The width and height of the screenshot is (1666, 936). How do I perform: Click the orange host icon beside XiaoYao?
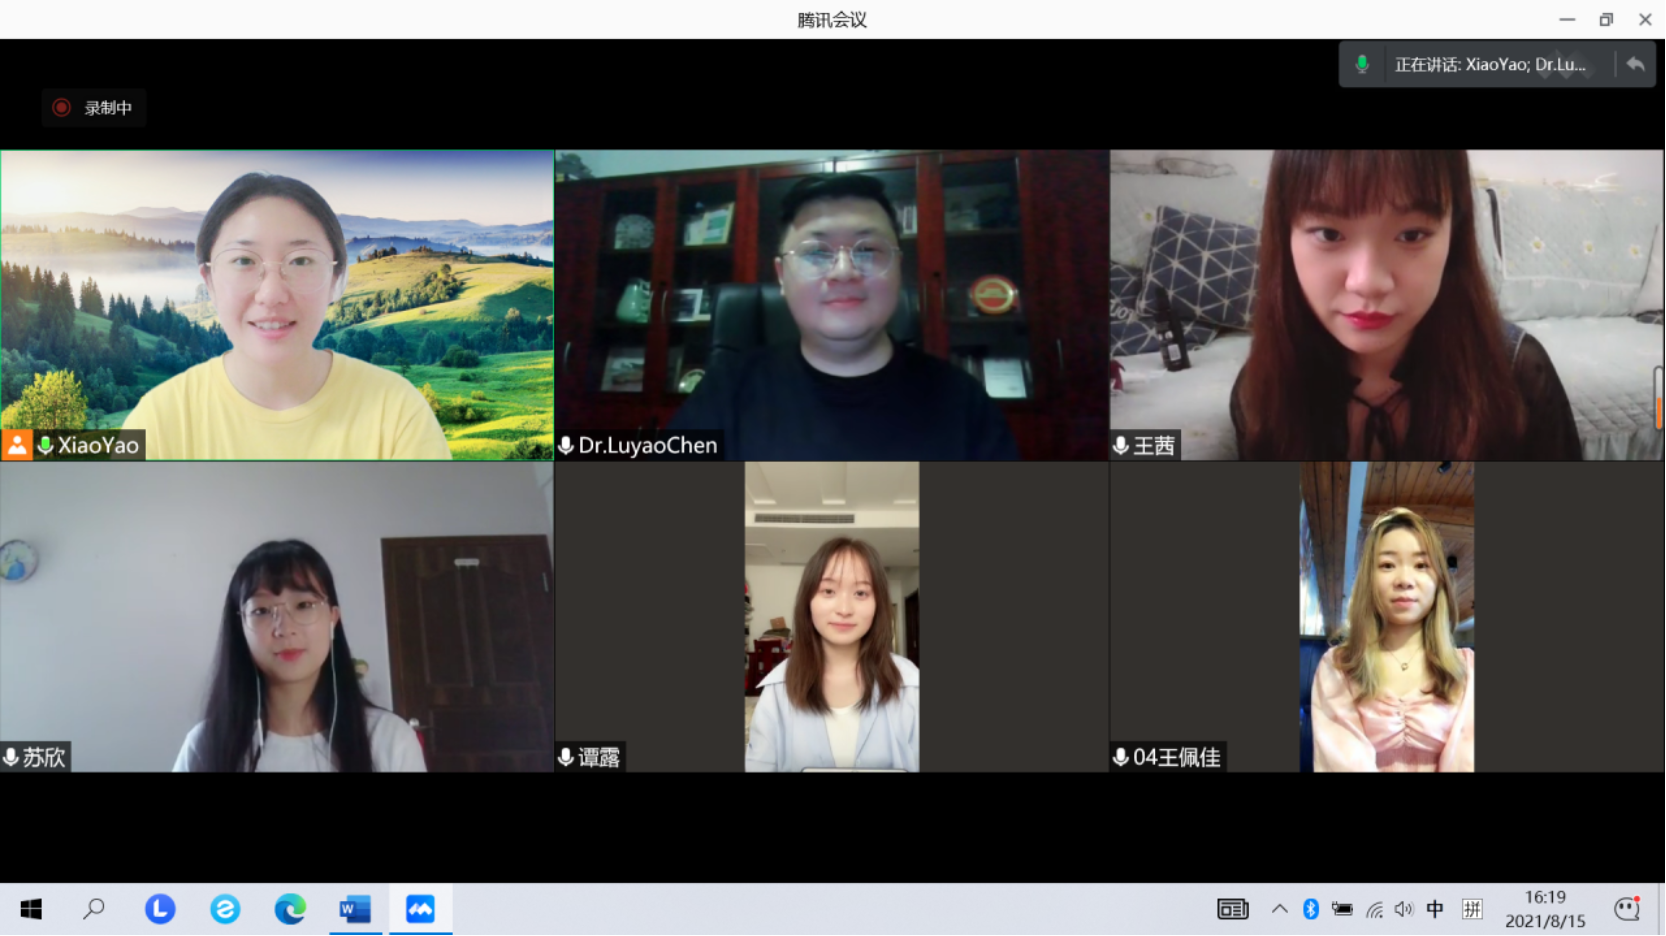pos(17,445)
